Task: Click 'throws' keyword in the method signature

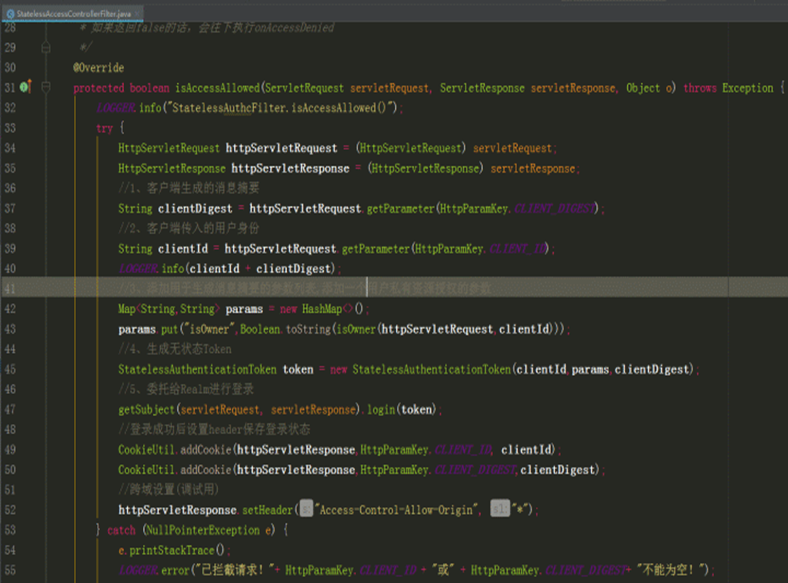Action: tap(700, 88)
